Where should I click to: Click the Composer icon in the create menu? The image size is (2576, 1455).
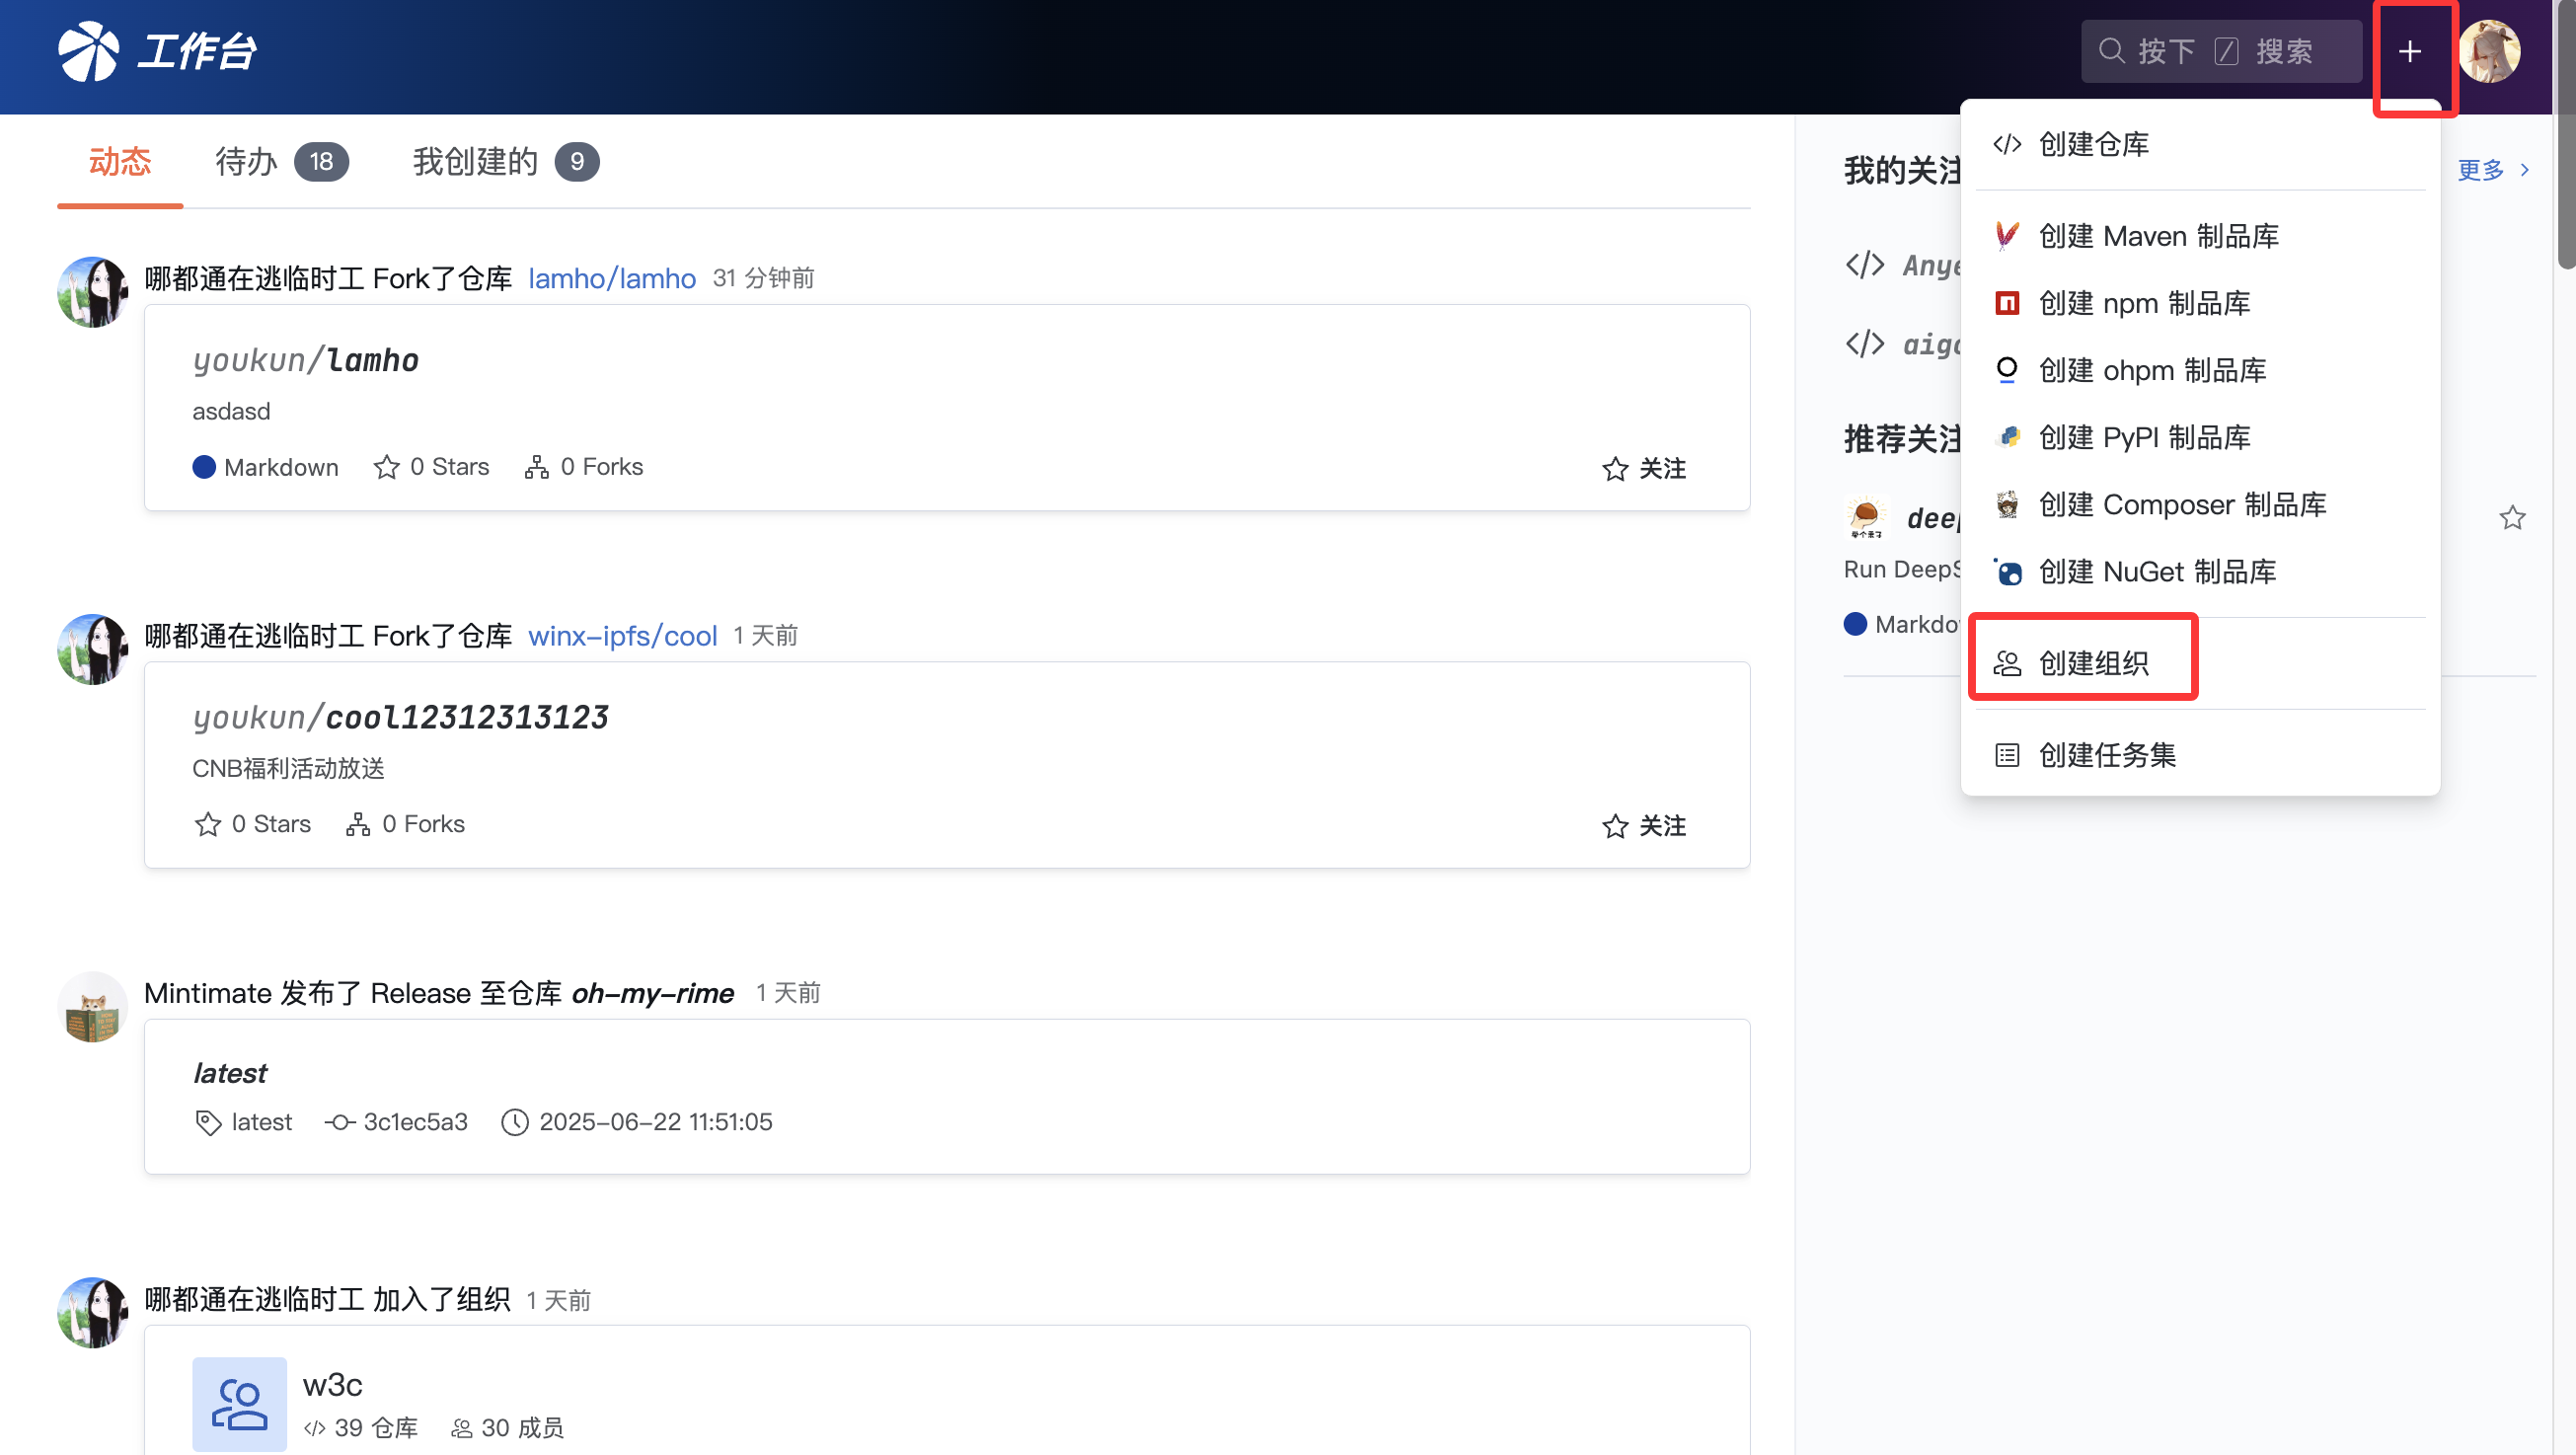2007,504
